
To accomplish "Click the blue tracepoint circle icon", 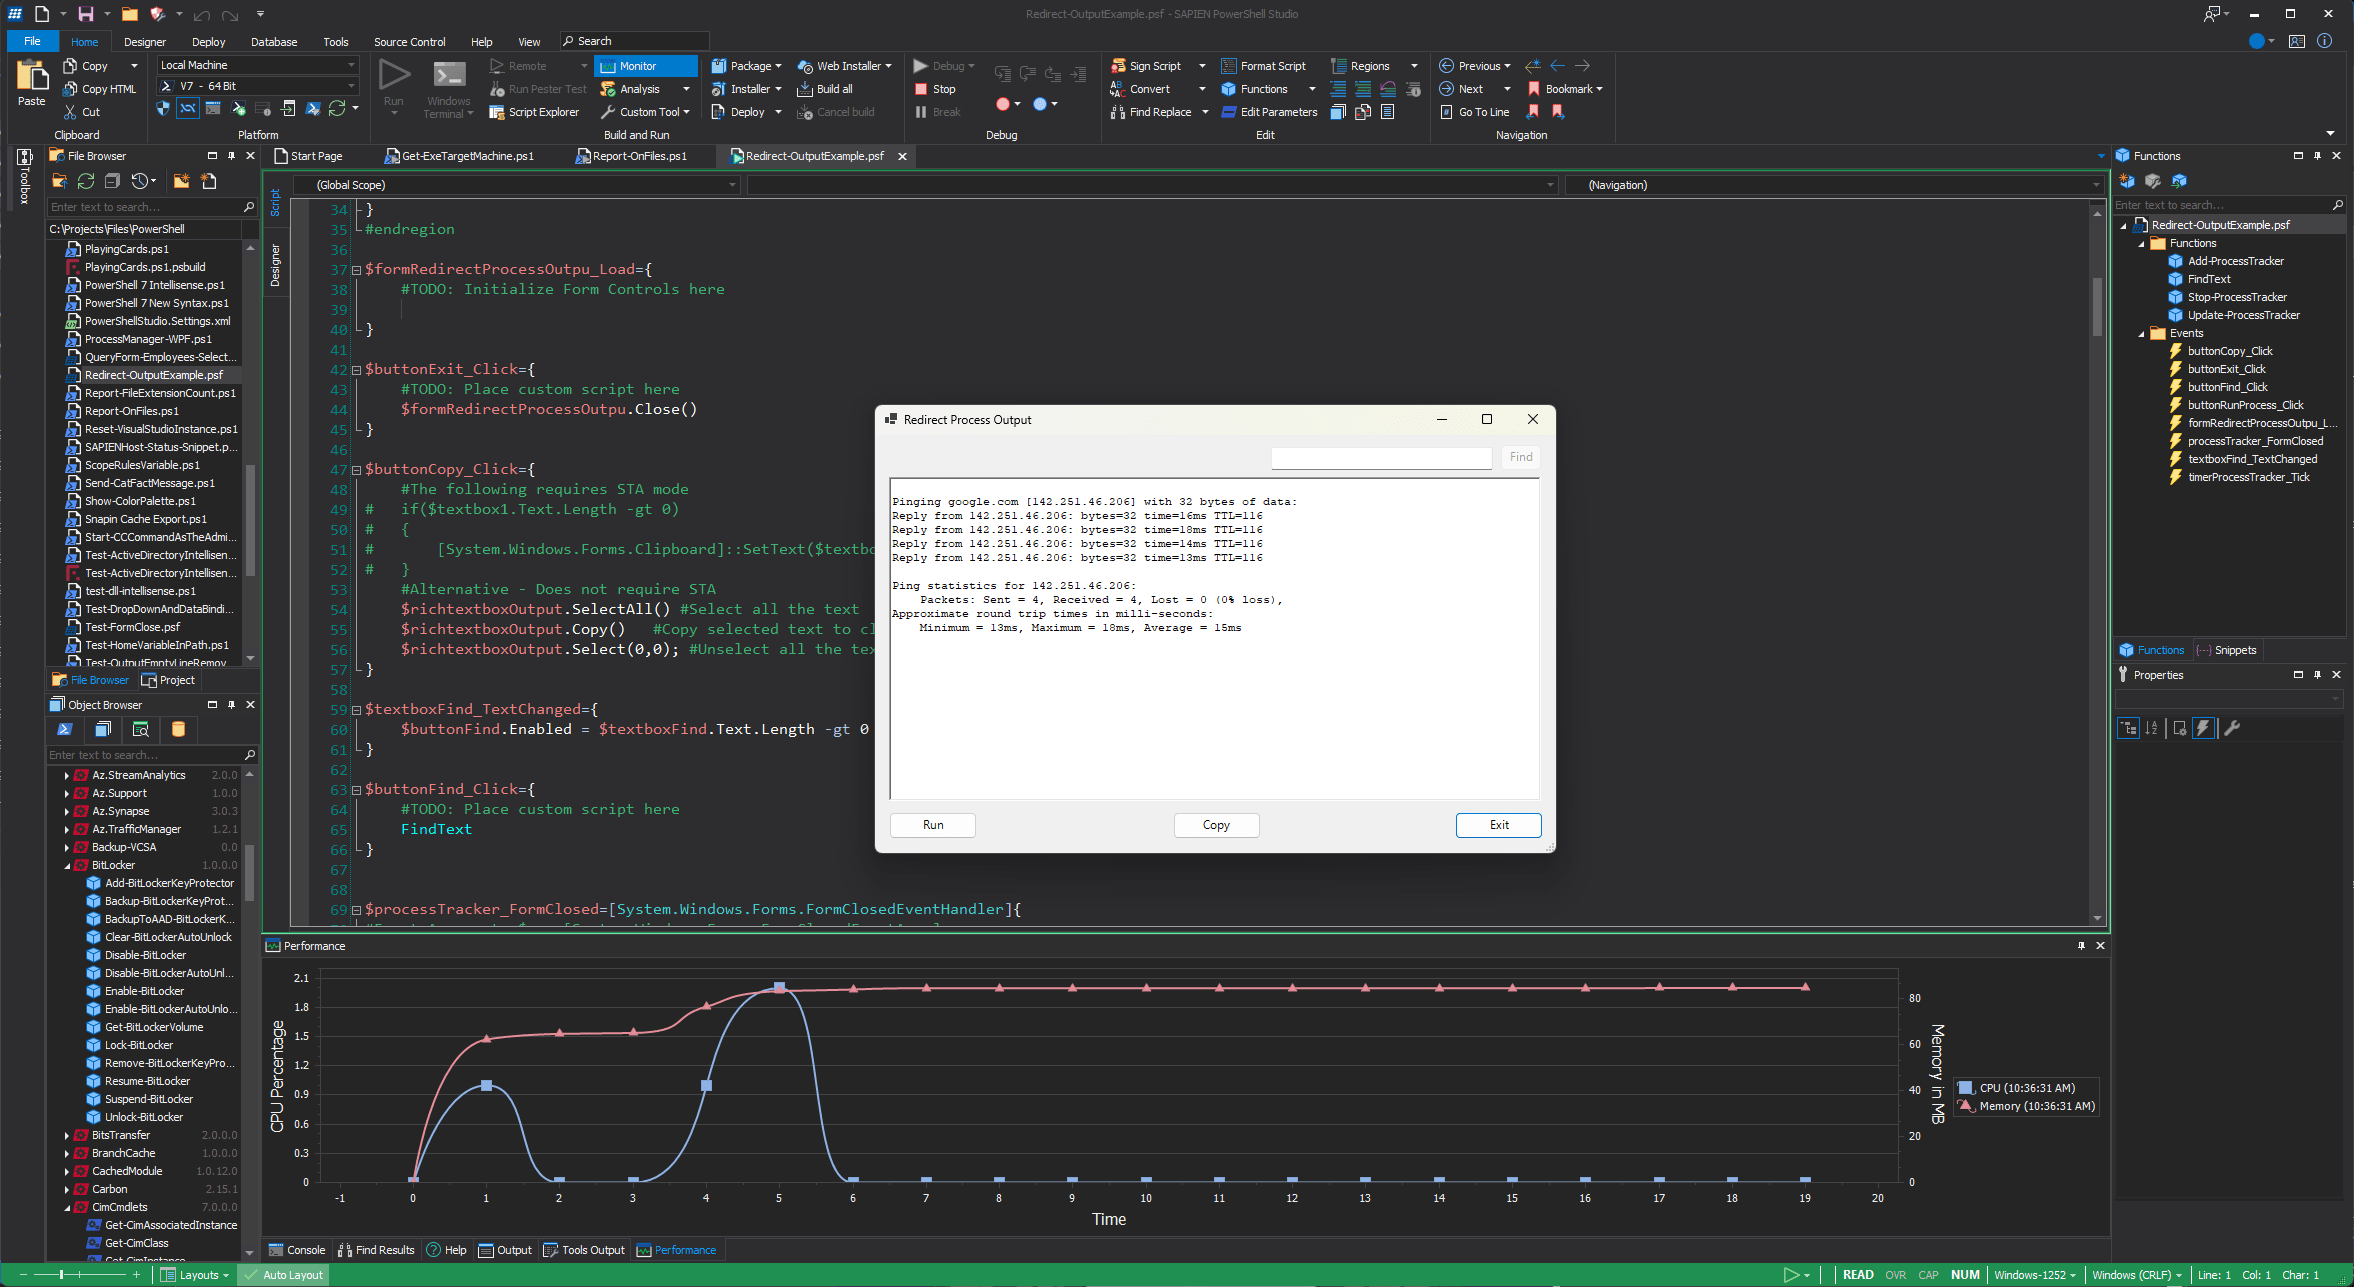I will pos(1039,104).
